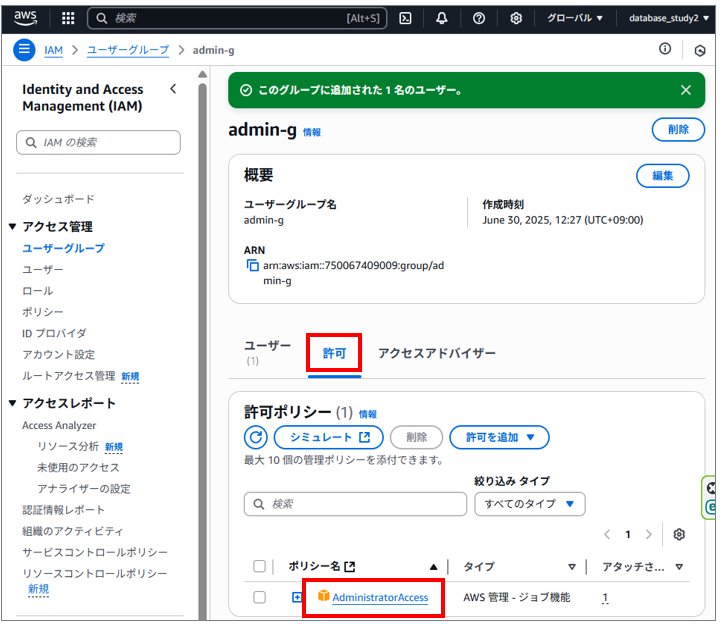
Task: Toggle the hamburger navigation menu button
Action: pyautogui.click(x=24, y=49)
